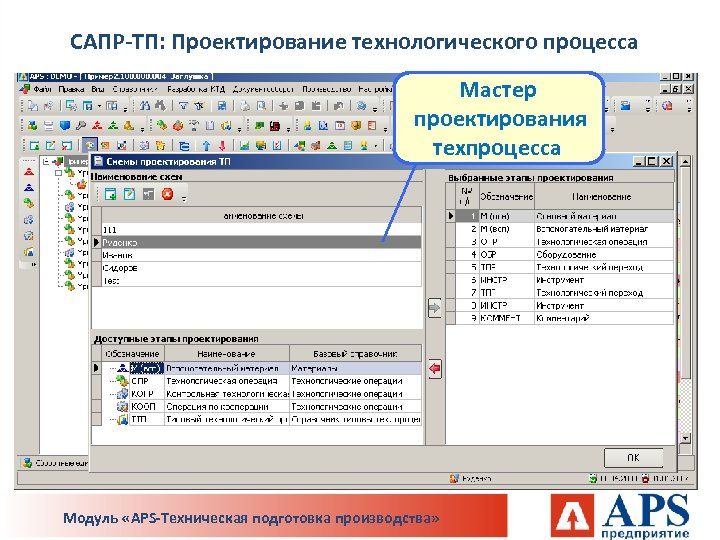Click the edit scheme pencil icon

click(130, 195)
